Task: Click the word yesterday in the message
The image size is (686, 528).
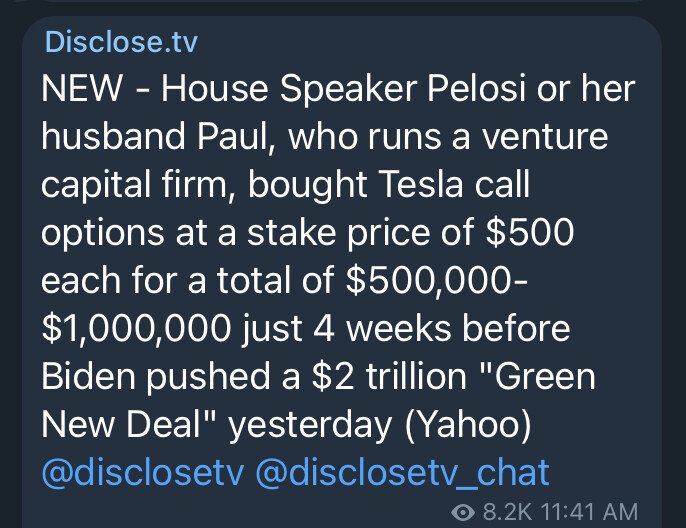Action: [311, 426]
